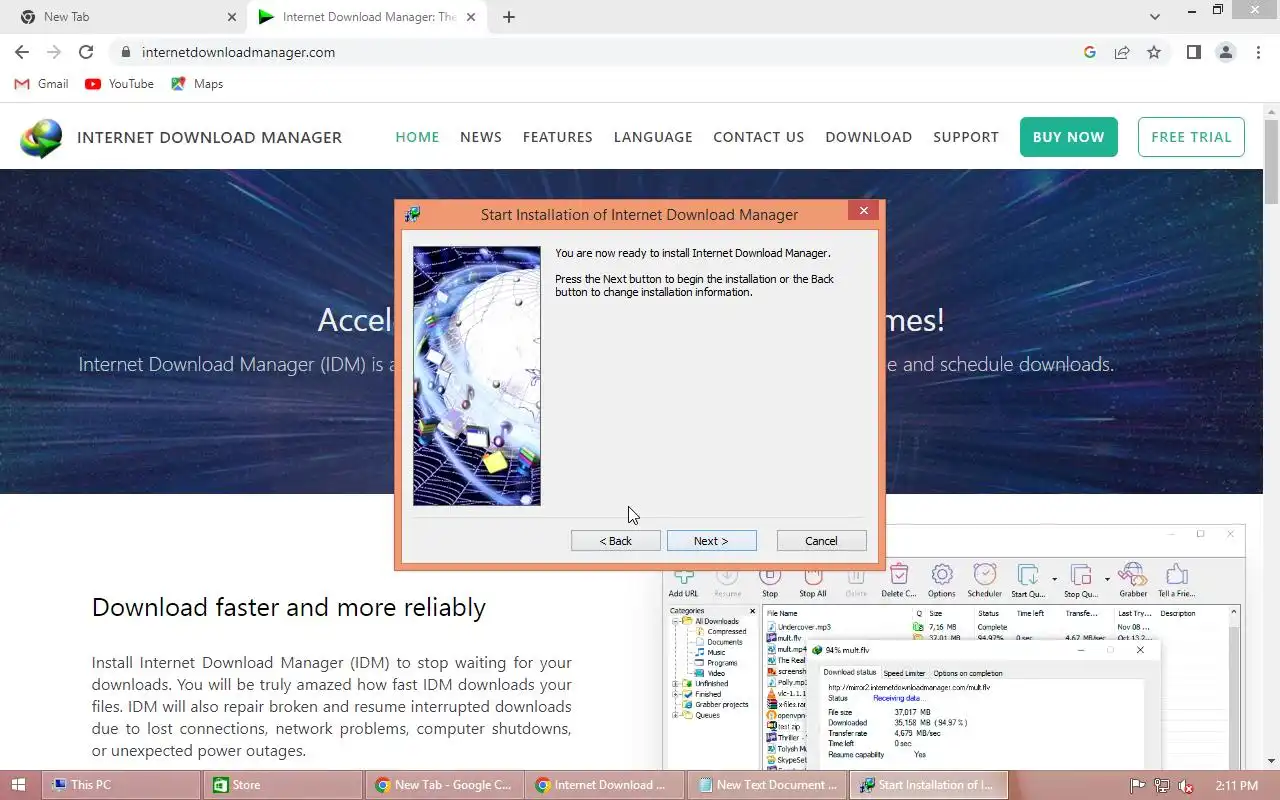Click Start Qu... icon in IDM preview
Screen dimensions: 1280x800
tap(1028, 582)
